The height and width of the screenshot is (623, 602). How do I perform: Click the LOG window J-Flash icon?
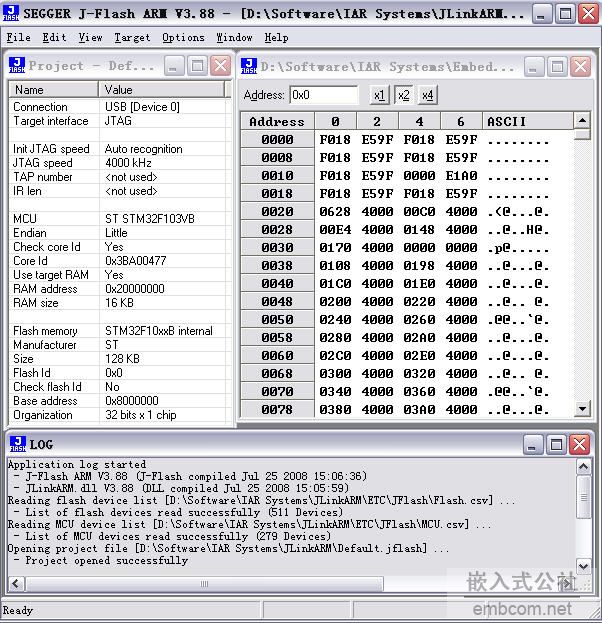(x=18, y=444)
